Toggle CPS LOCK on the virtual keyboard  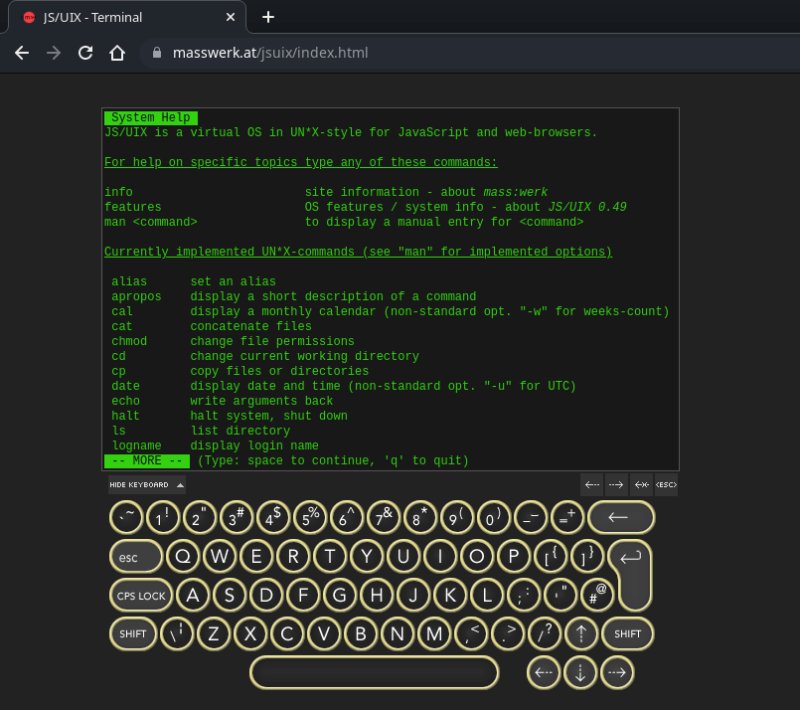tap(139, 595)
